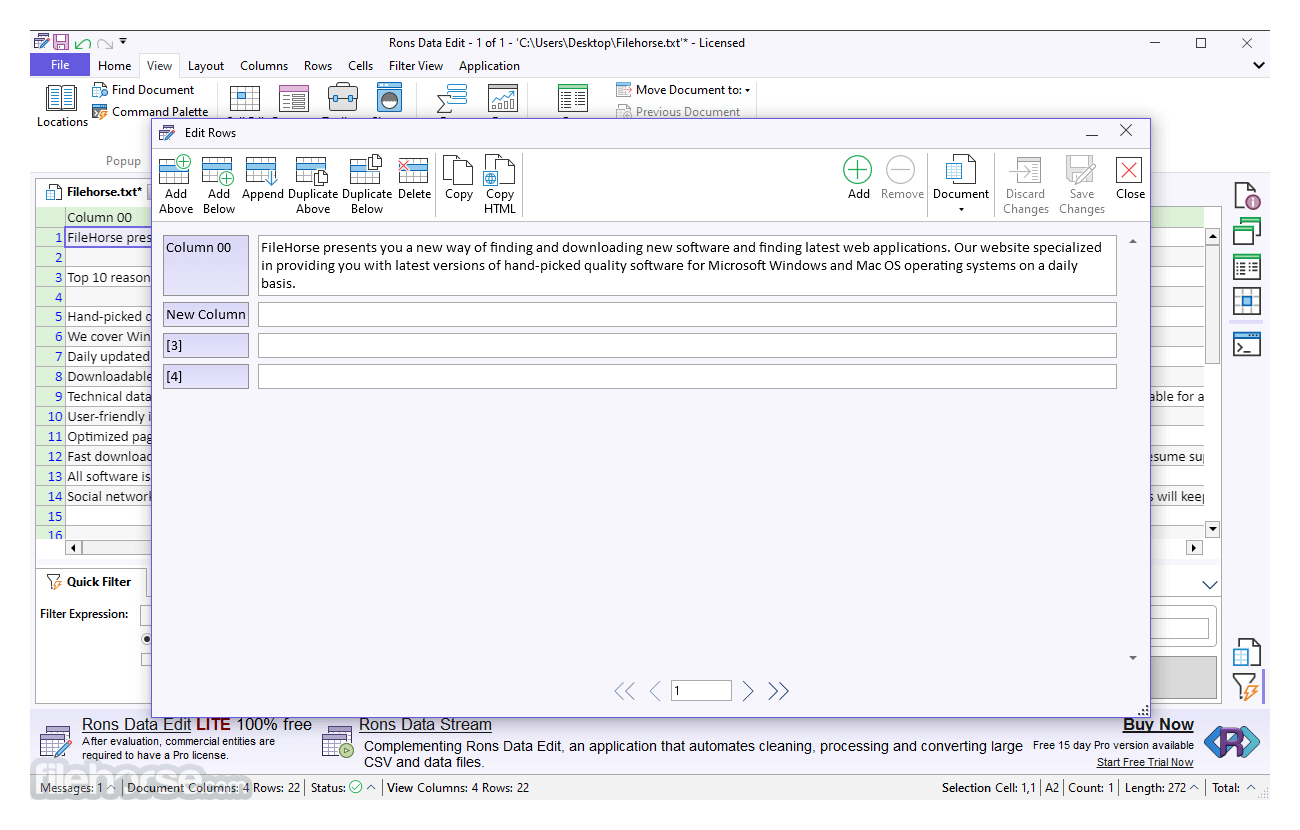1300x830 pixels.
Task: Click the Save icon in the quick access bar
Action: pyautogui.click(x=61, y=42)
